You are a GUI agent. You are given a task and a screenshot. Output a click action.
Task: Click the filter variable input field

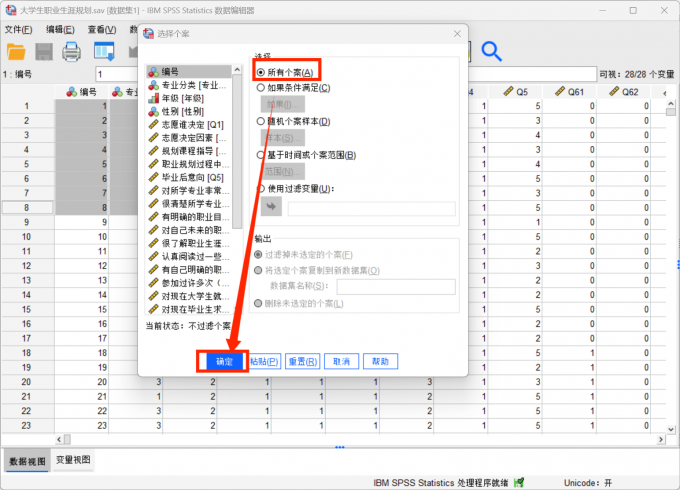372,209
